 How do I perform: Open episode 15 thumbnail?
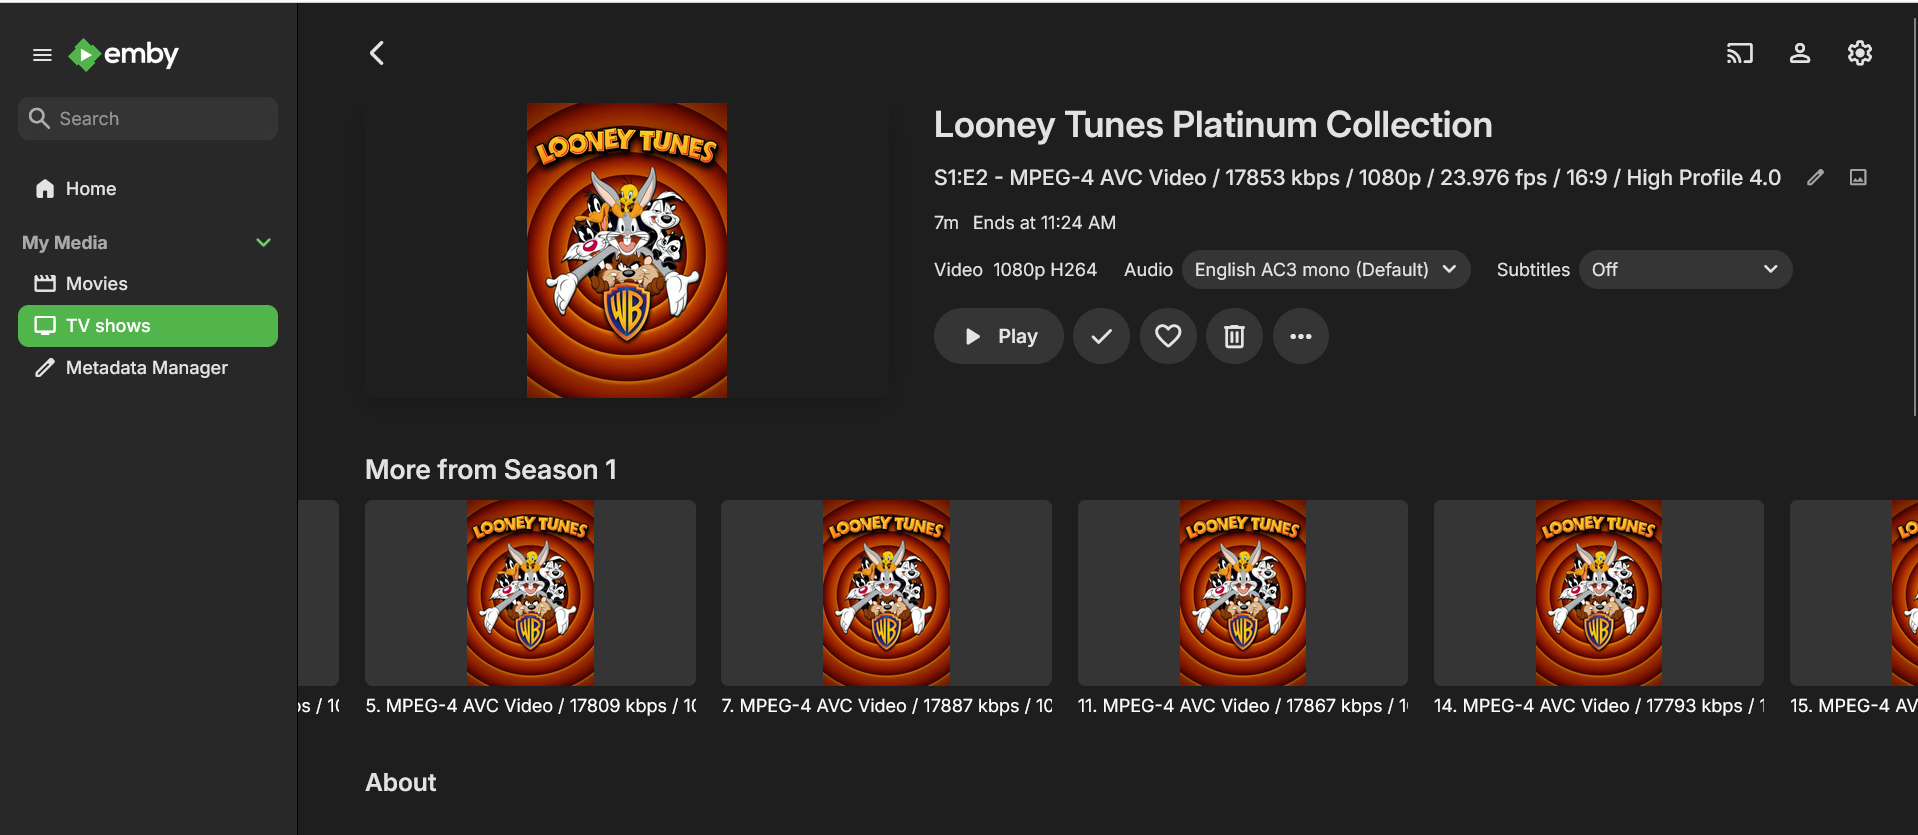(x=1854, y=593)
